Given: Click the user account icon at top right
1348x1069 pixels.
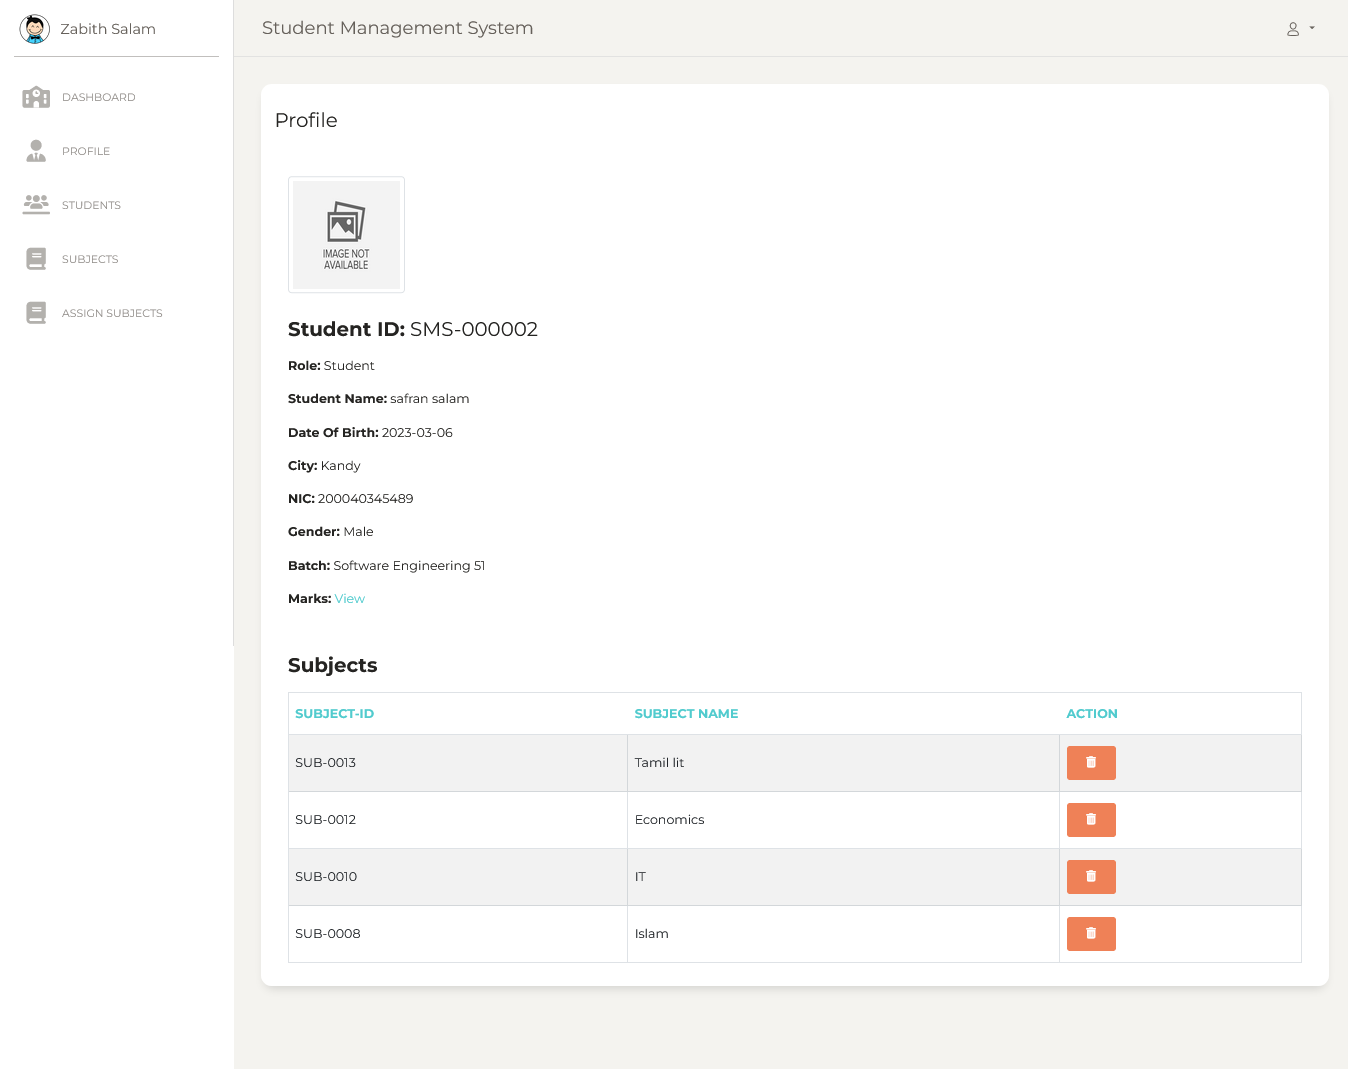Looking at the screenshot, I should 1293,29.
